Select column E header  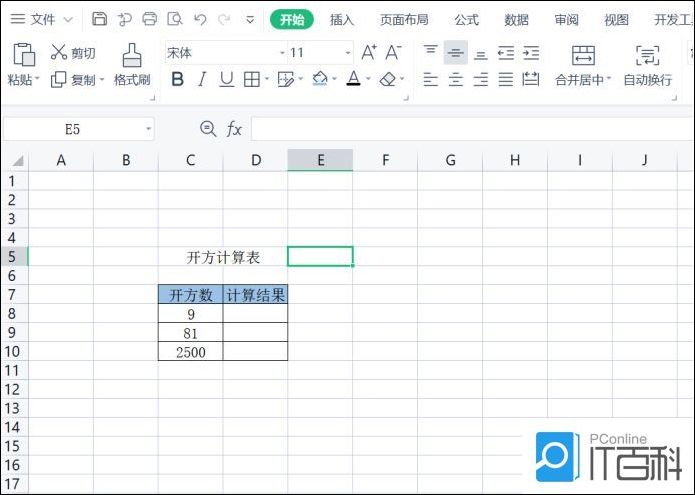[x=320, y=160]
